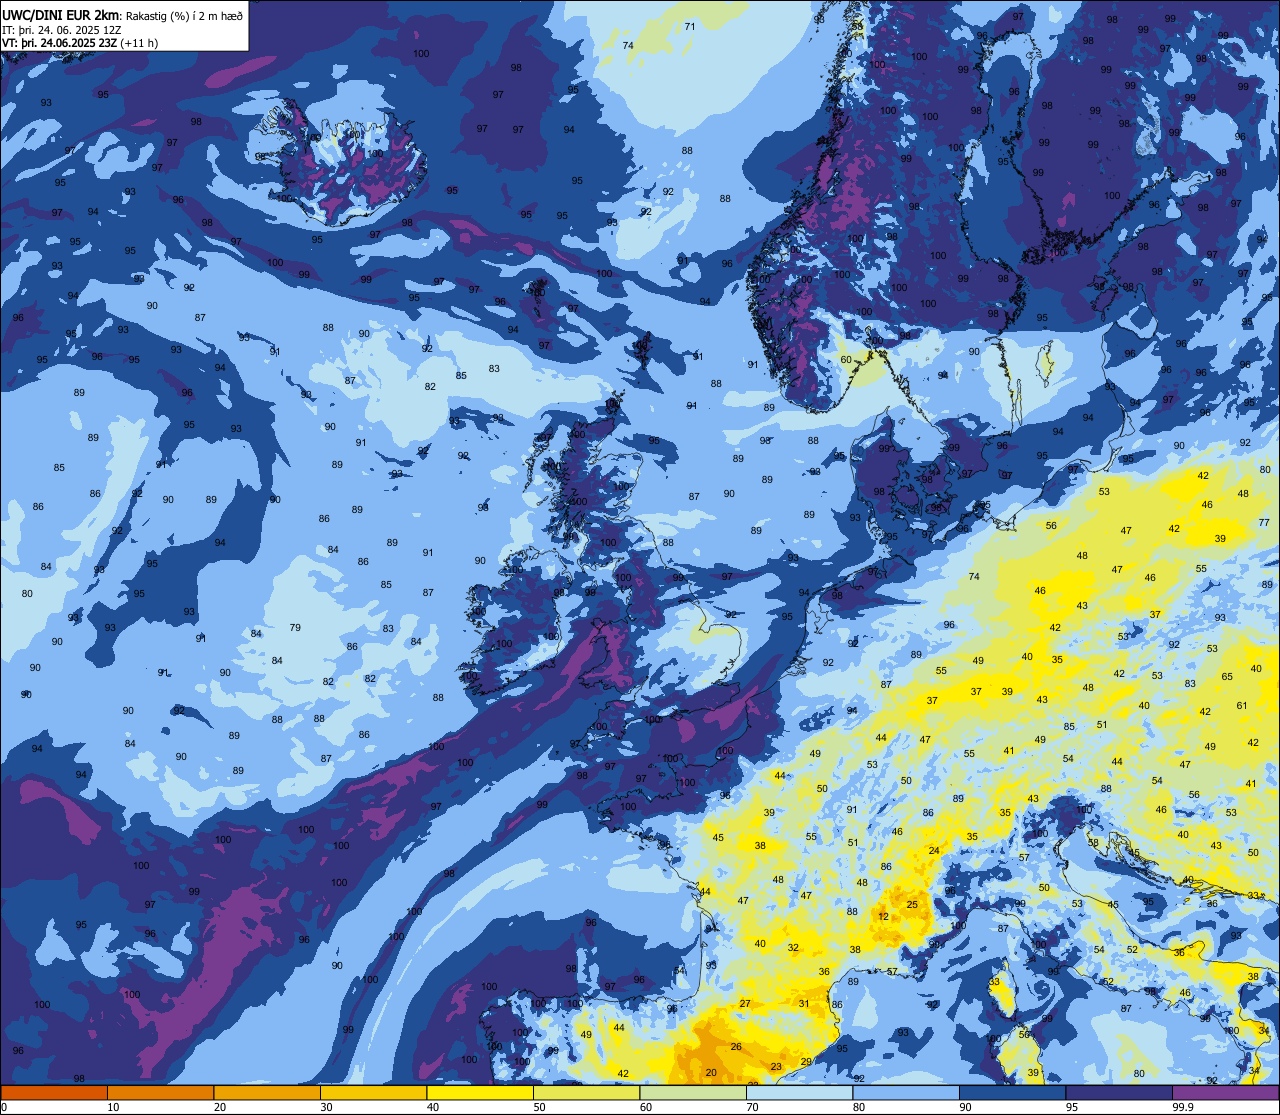This screenshot has width=1280, height=1115.
Task: Click the '12' humidity value on the map
Action: pos(883,916)
